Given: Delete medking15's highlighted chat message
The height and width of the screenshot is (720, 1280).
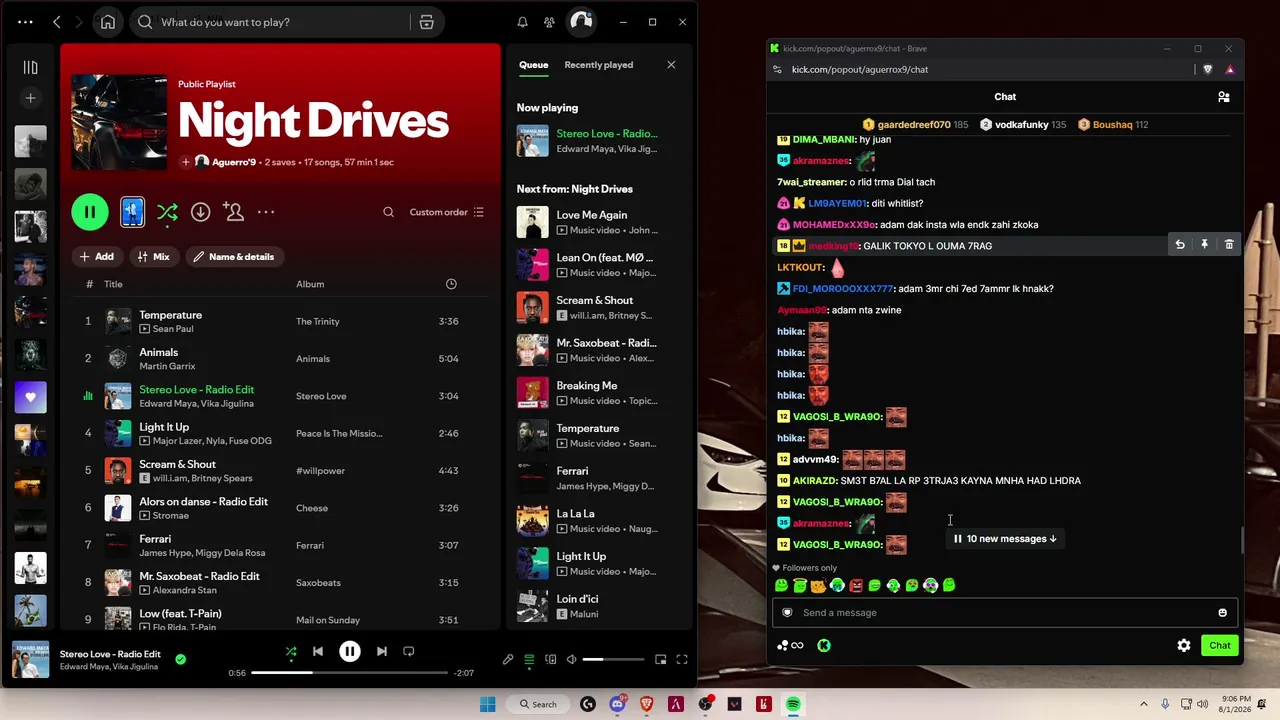Looking at the screenshot, I should [x=1229, y=245].
